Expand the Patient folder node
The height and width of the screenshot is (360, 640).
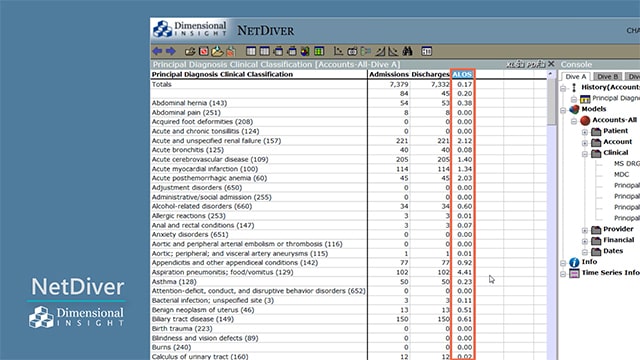[x=585, y=132]
